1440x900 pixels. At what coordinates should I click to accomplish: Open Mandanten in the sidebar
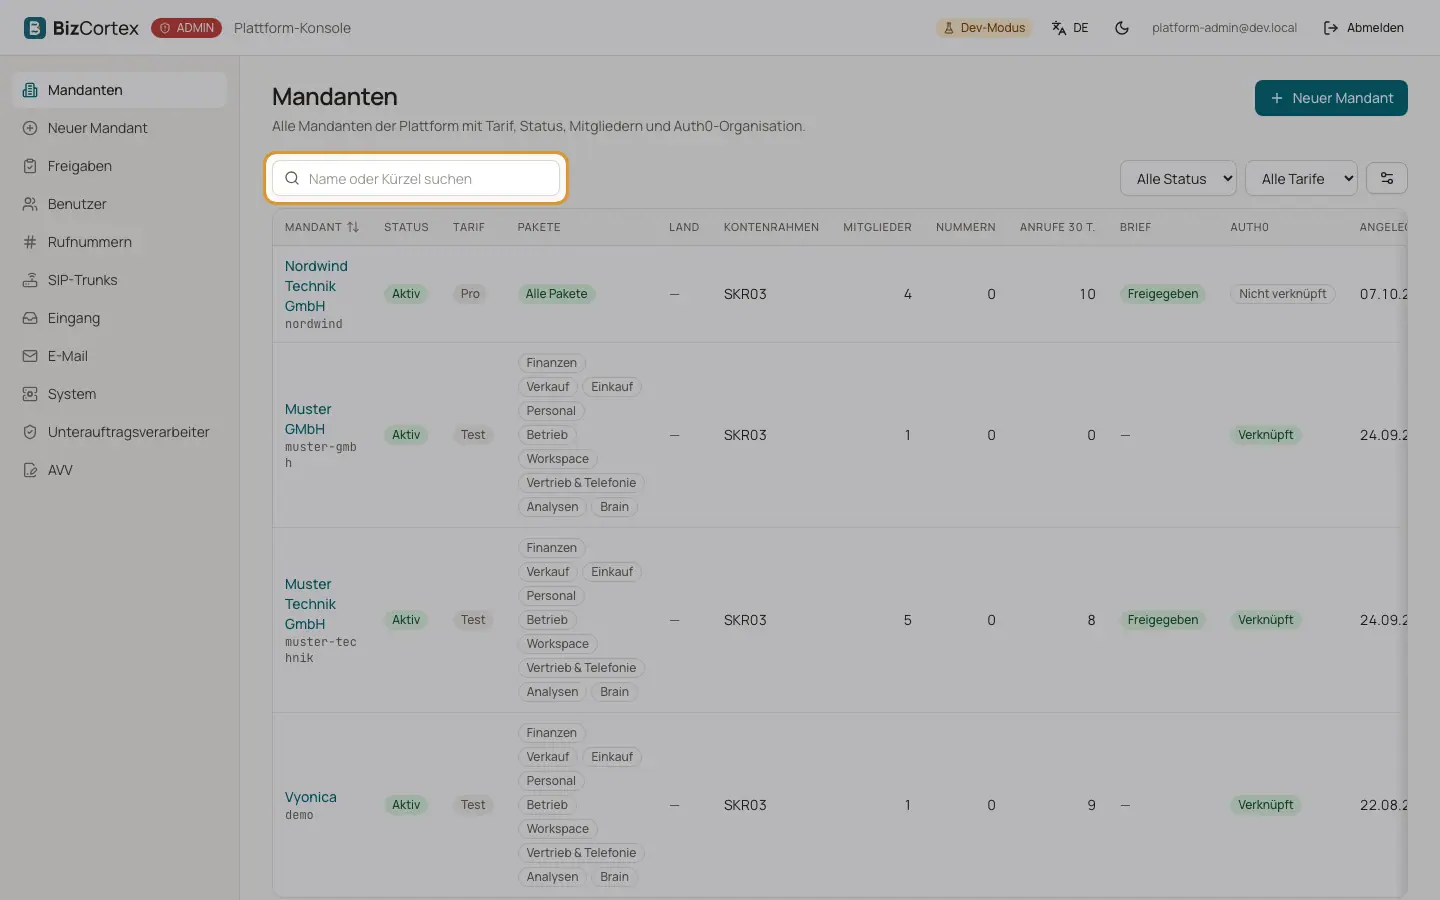click(x=120, y=90)
